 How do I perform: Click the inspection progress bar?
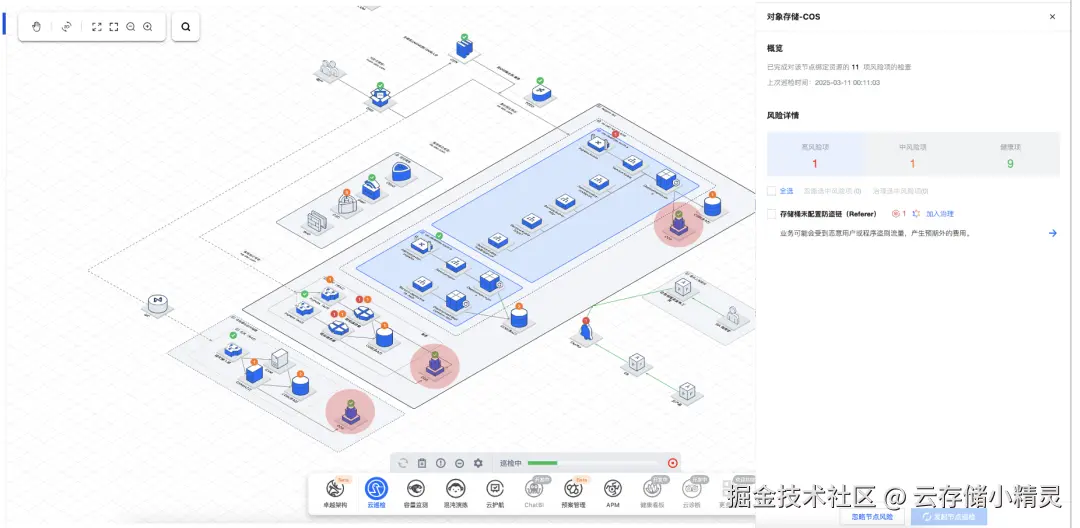[592, 463]
